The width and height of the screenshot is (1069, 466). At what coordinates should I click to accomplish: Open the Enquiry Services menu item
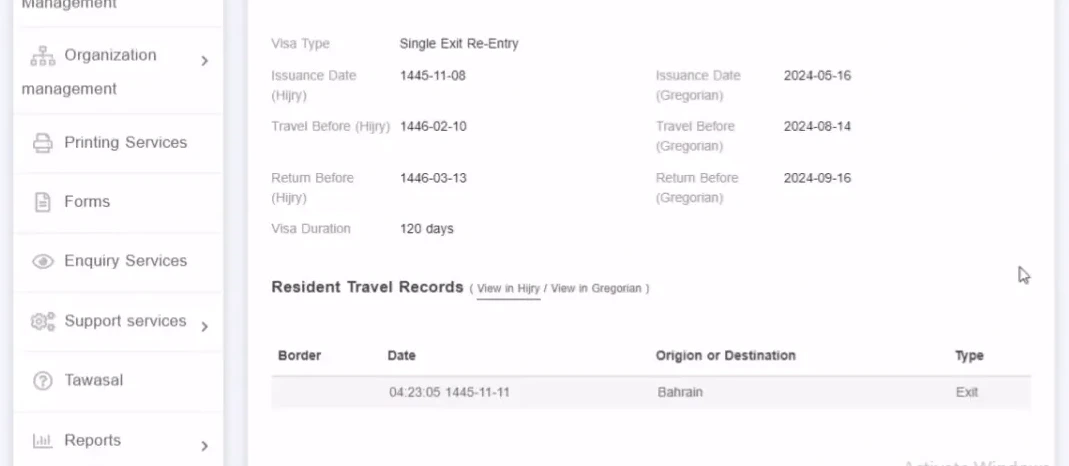pyautogui.click(x=118, y=262)
